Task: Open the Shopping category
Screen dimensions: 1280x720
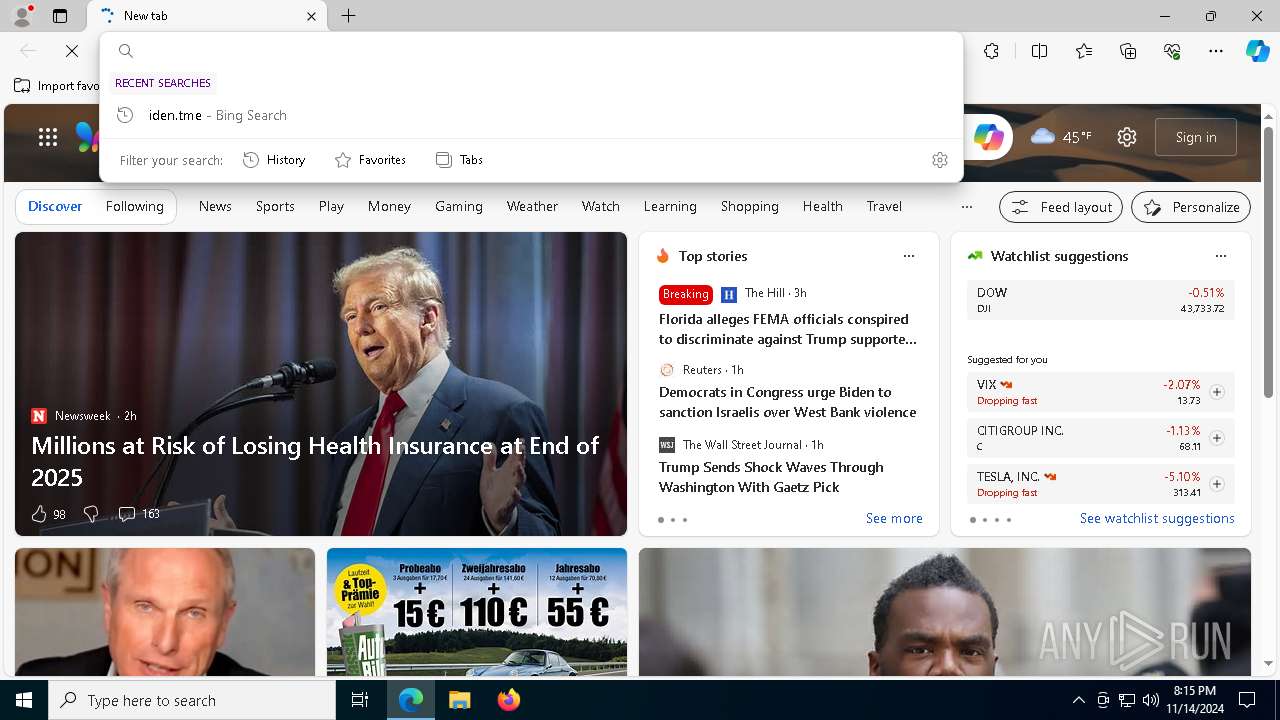Action: tap(750, 206)
